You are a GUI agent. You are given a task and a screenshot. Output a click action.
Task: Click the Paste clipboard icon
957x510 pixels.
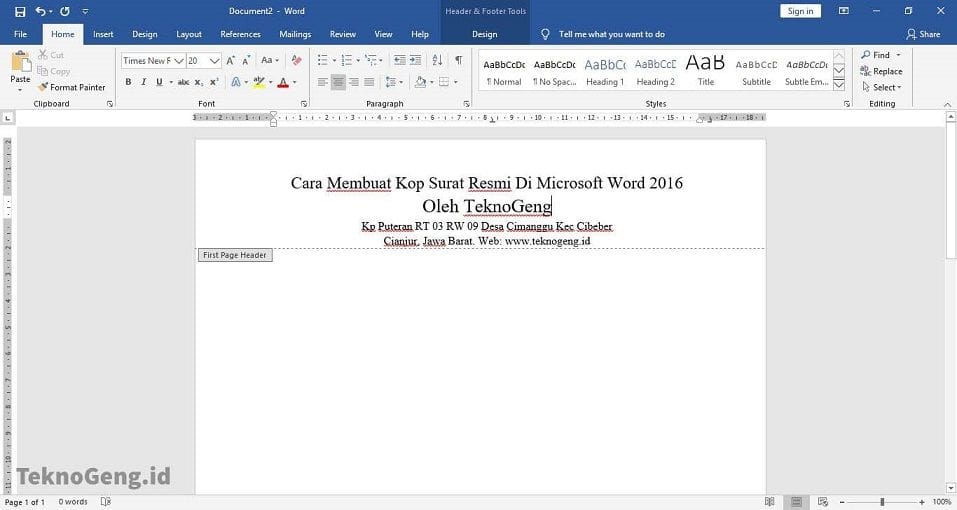click(x=20, y=62)
